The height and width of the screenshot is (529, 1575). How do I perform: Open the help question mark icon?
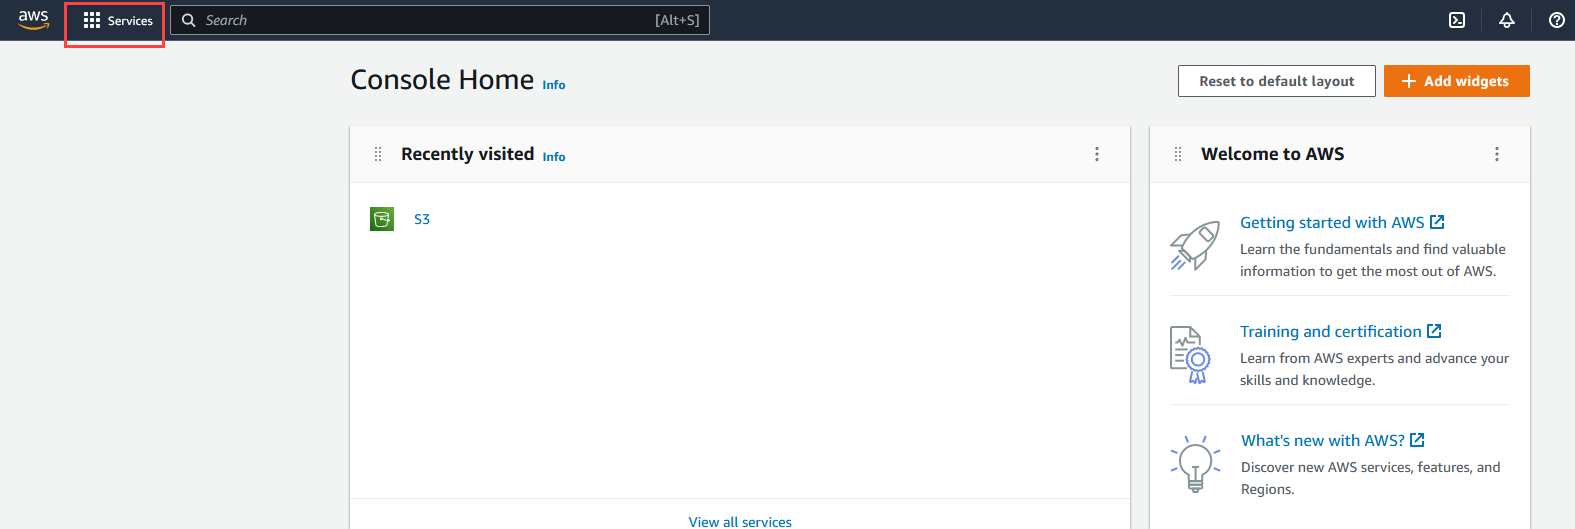1557,20
